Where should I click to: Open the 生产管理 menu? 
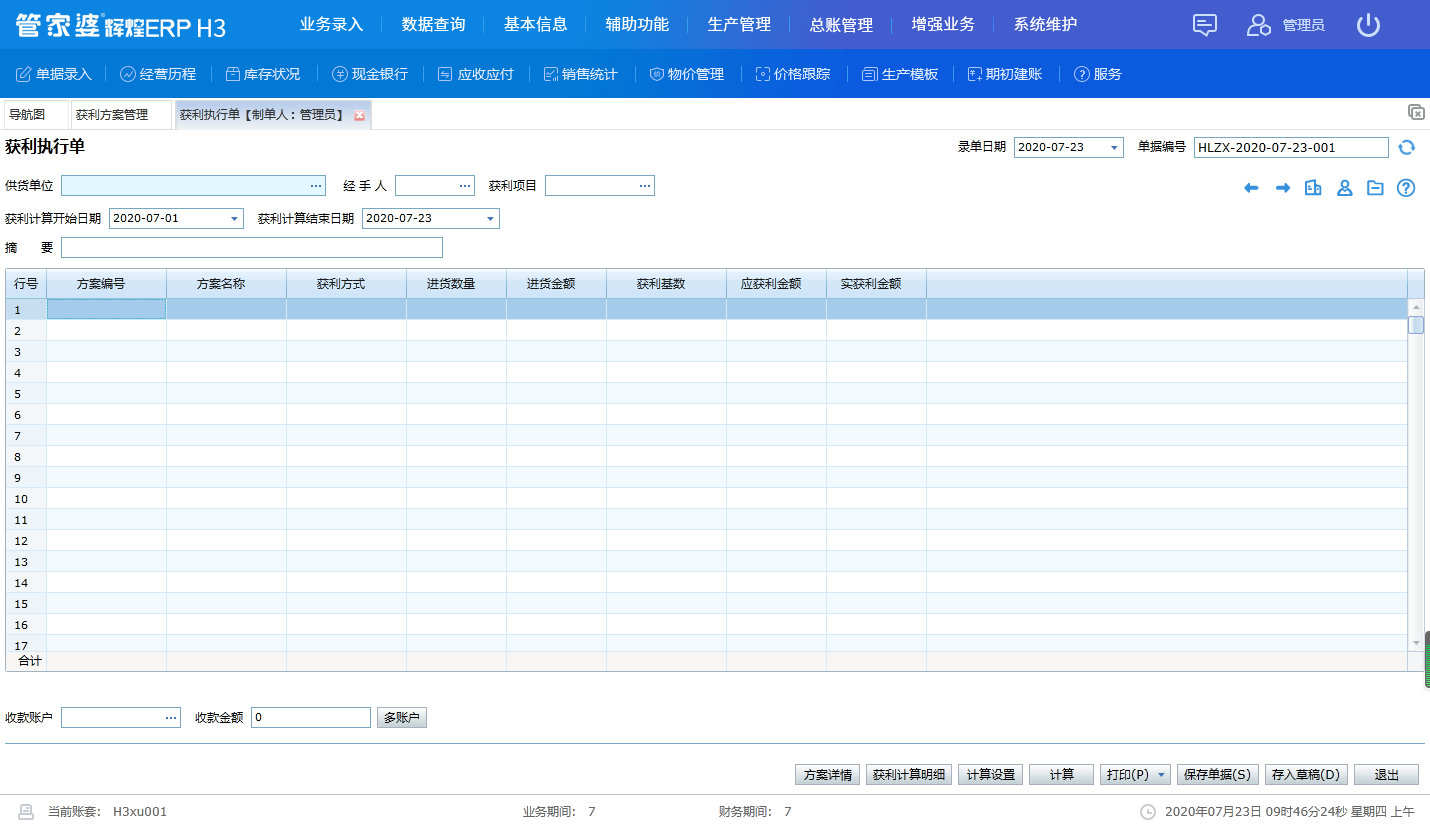click(740, 25)
